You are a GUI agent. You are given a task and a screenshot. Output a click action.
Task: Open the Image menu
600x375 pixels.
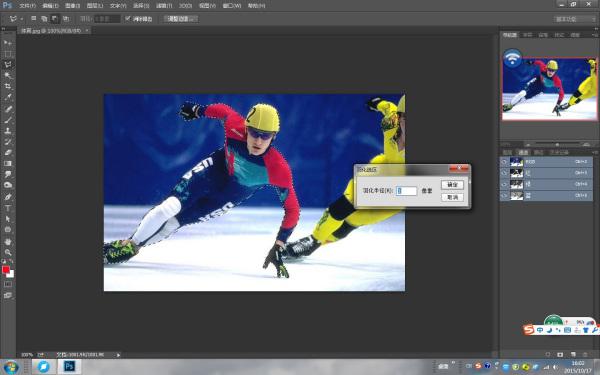point(72,6)
